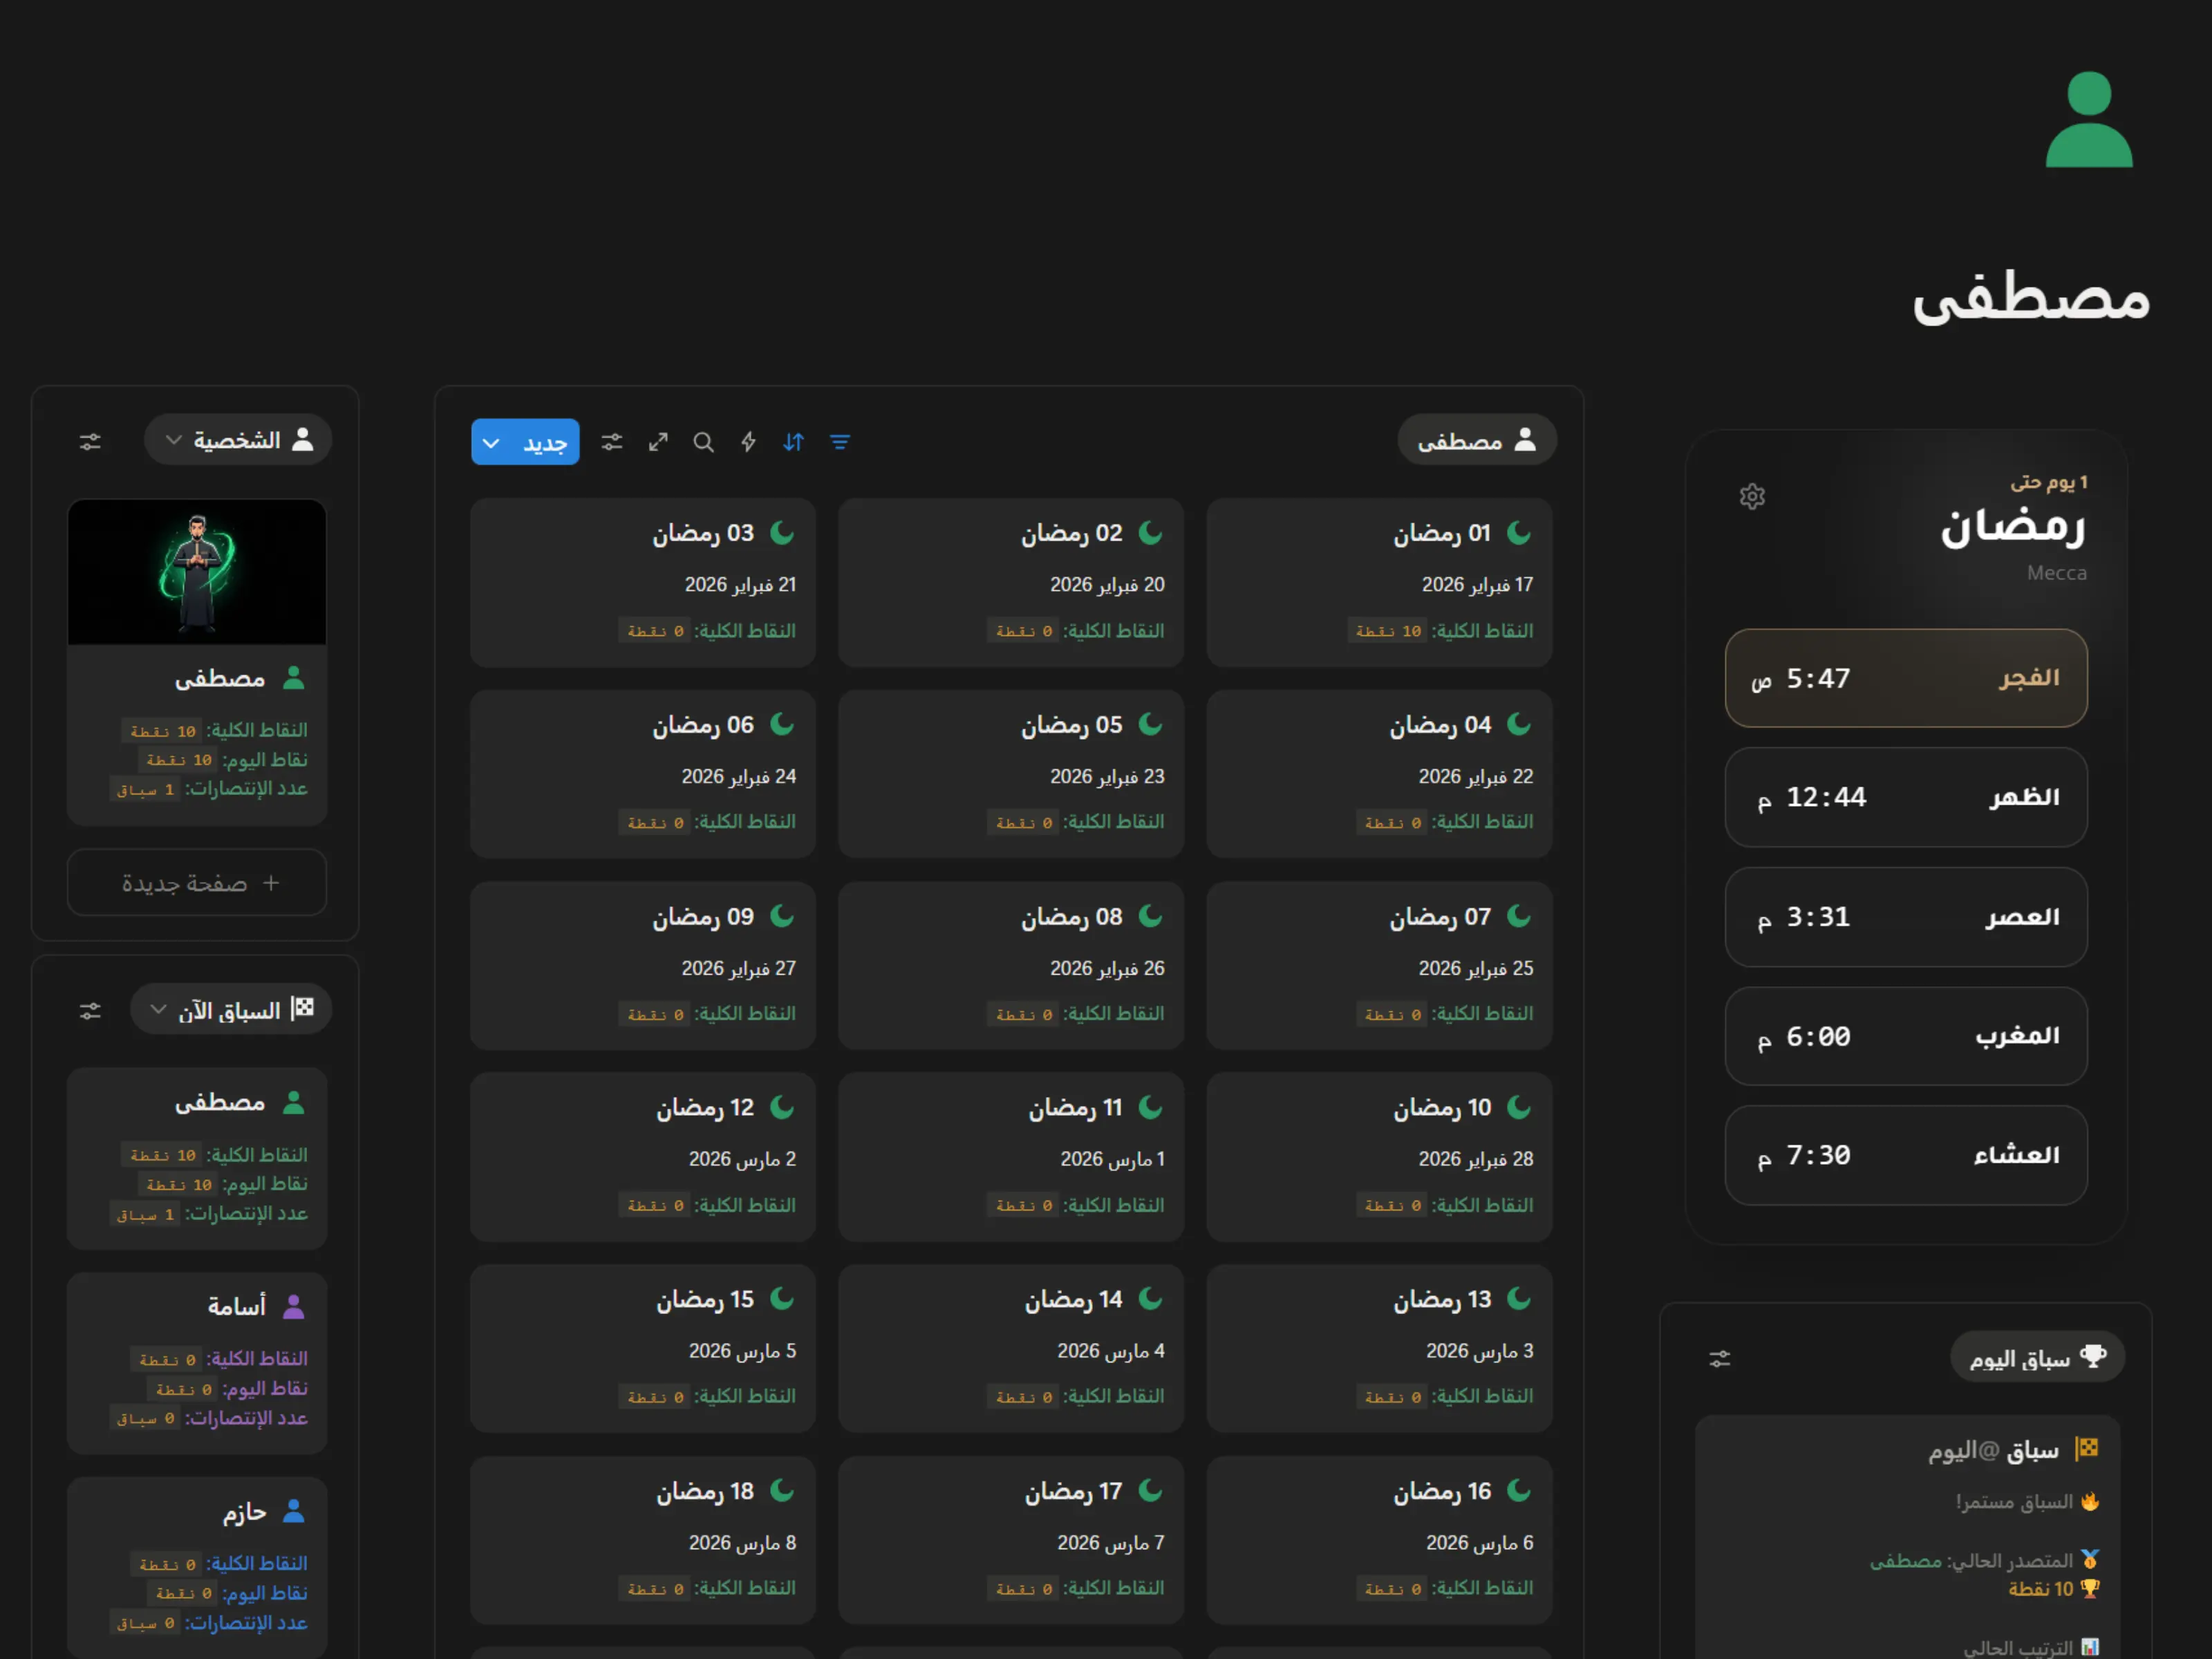The width and height of the screenshot is (2212, 1659).
Task: Expand the board to full screen view
Action: click(657, 442)
